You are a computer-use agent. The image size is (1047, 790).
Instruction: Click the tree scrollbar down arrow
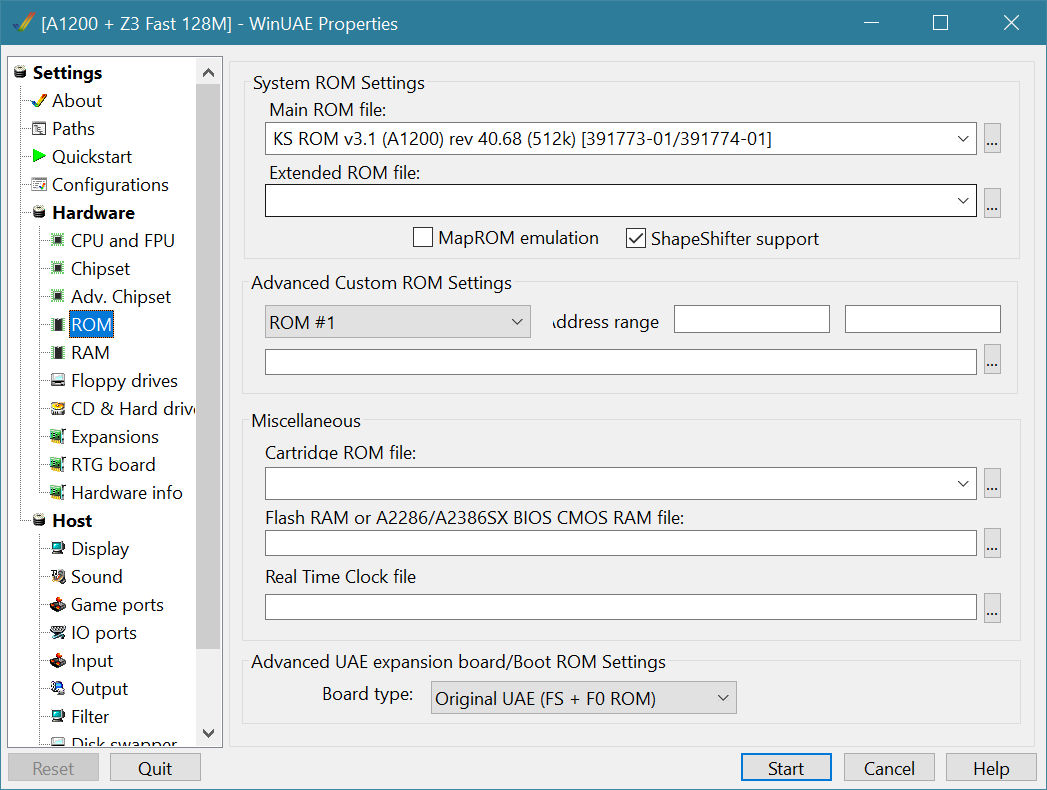pos(208,733)
